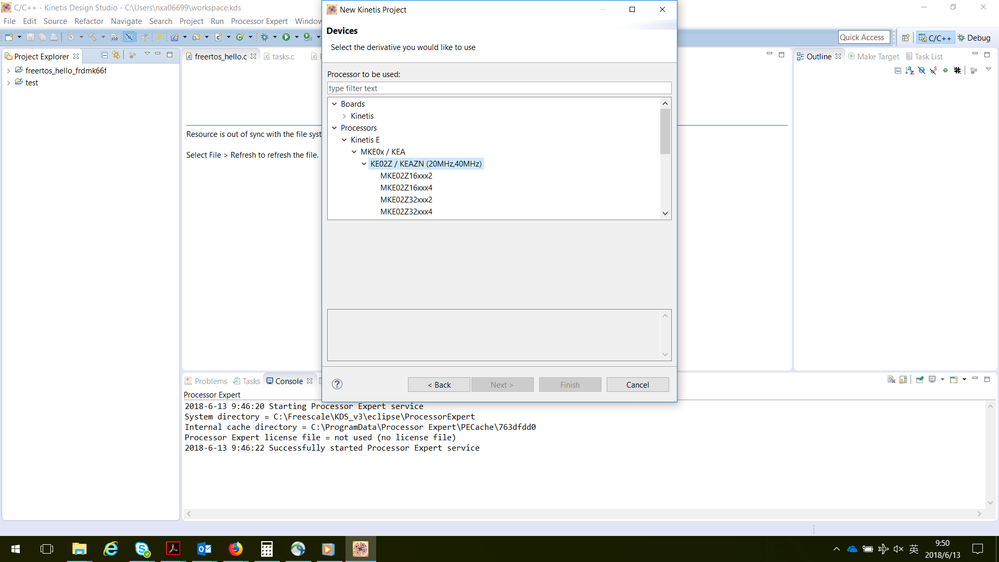999x562 pixels.
Task: Open Internet Explorer from the taskbar
Action: coord(111,549)
